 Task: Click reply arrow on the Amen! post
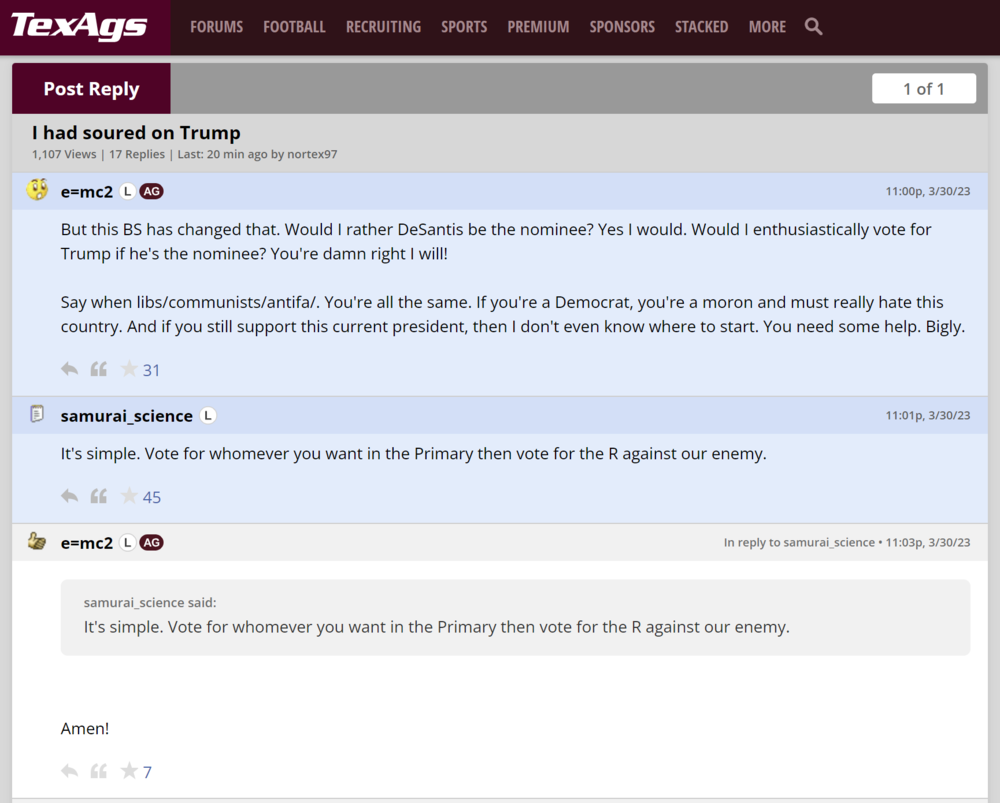click(69, 771)
